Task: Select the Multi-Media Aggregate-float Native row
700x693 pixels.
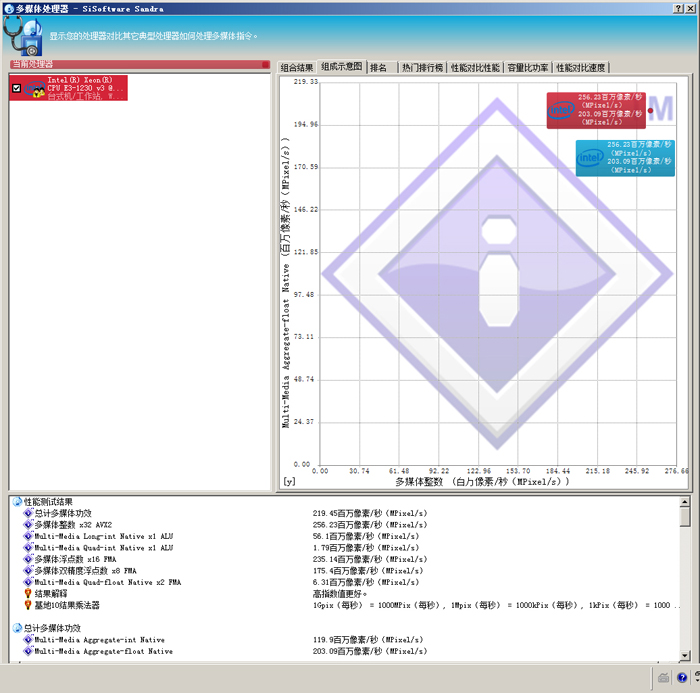Action: [346, 651]
